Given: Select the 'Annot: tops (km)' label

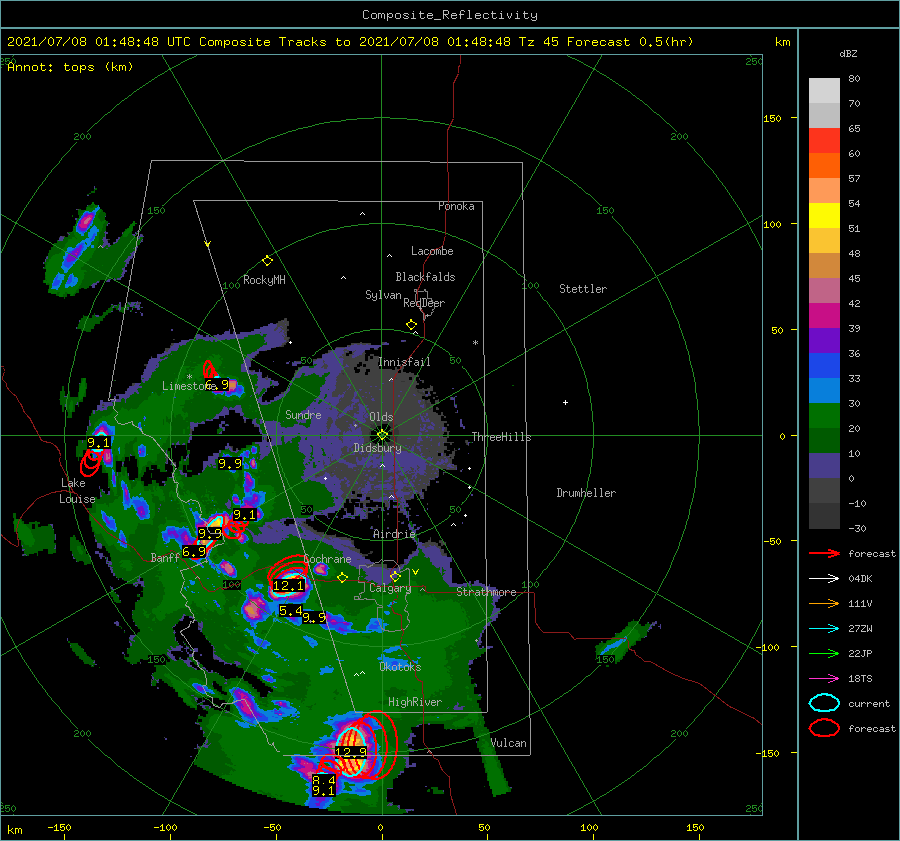Looking at the screenshot, I should point(70,67).
